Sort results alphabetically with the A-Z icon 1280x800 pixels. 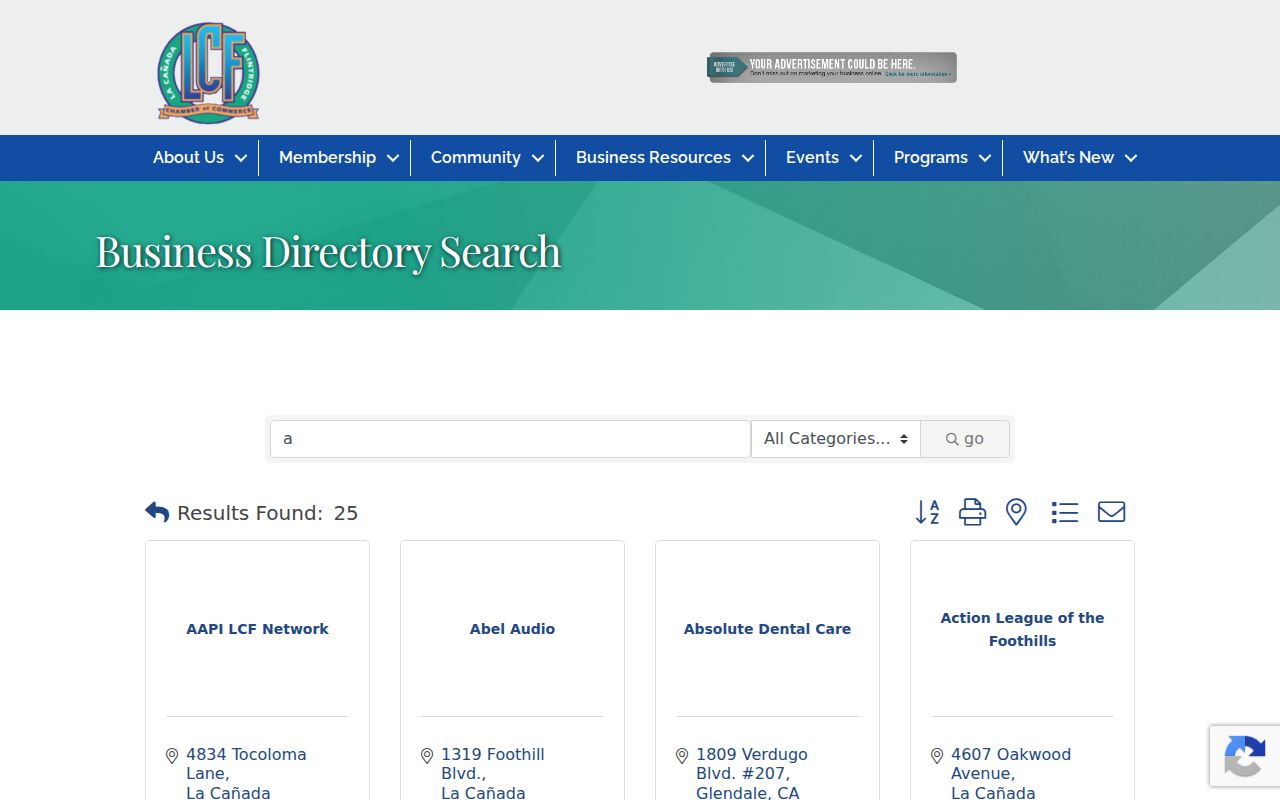928,512
